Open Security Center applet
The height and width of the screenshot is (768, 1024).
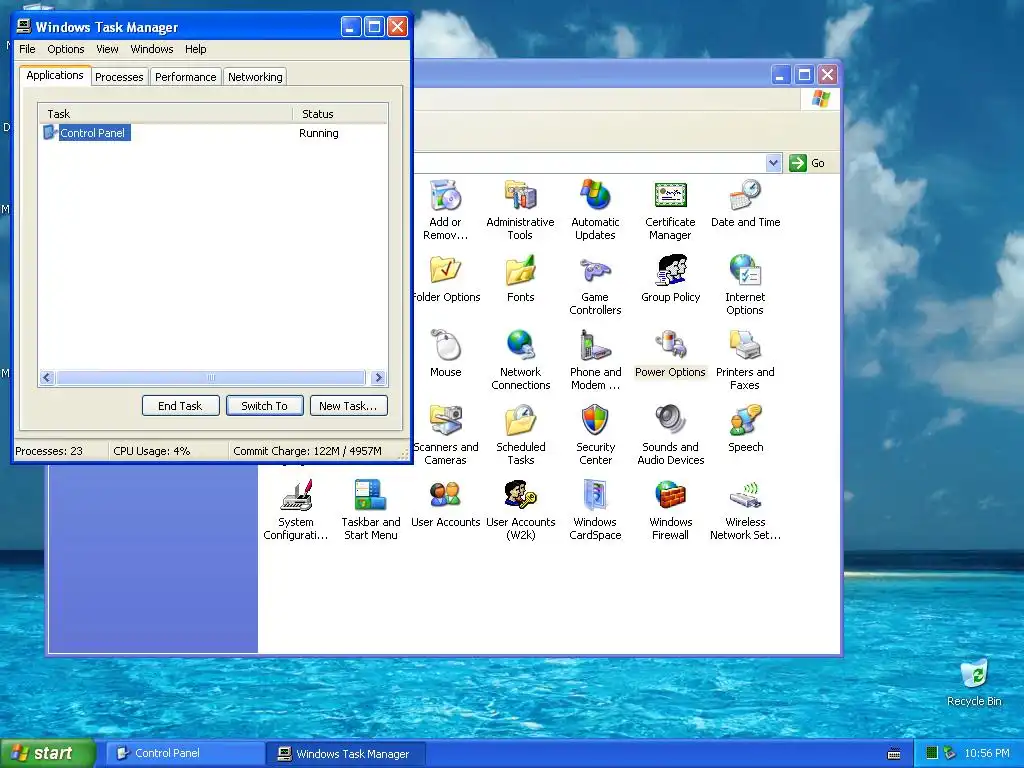tap(595, 436)
